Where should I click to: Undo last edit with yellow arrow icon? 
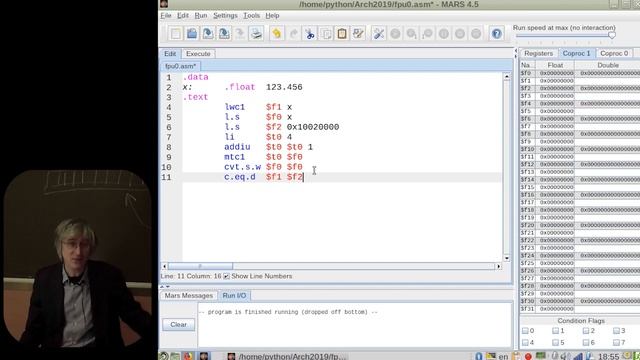[x=277, y=33]
